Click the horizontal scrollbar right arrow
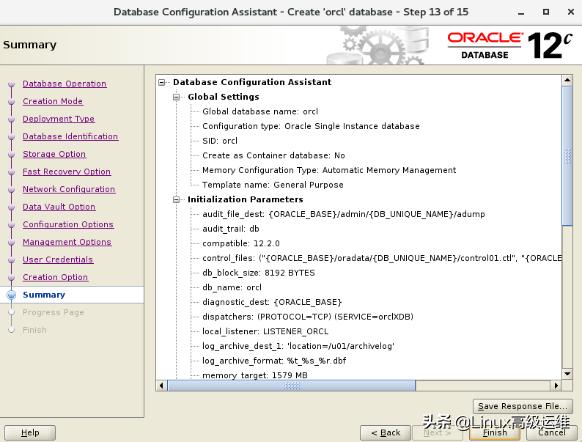The height and width of the screenshot is (442, 582). pyautogui.click(x=556, y=386)
